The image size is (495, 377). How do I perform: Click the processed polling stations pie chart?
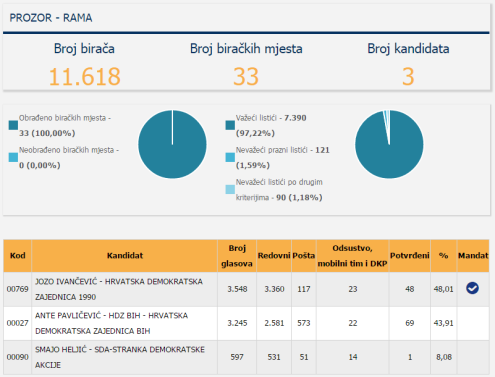click(x=172, y=144)
